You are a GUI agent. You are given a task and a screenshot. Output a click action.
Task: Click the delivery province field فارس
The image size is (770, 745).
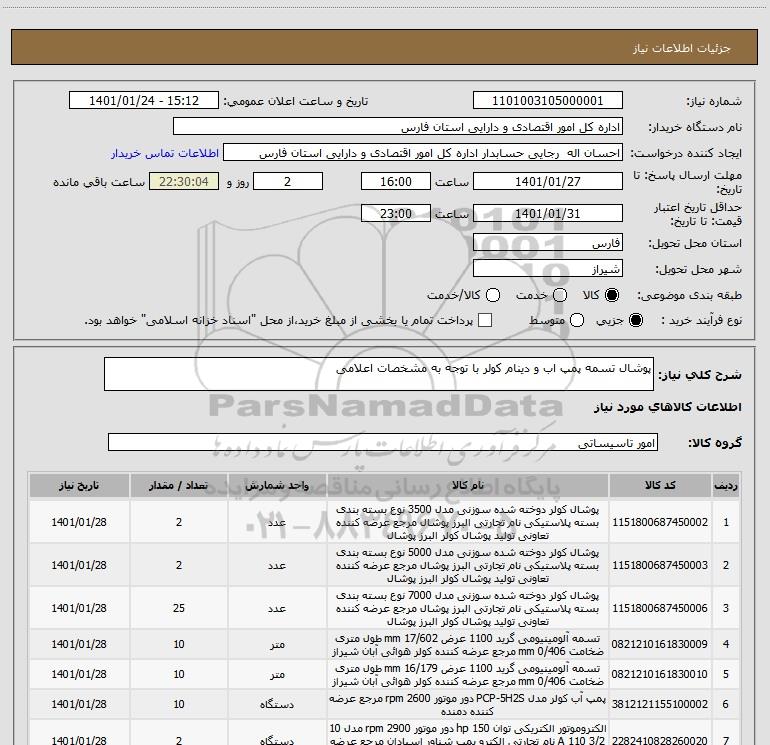pos(548,243)
